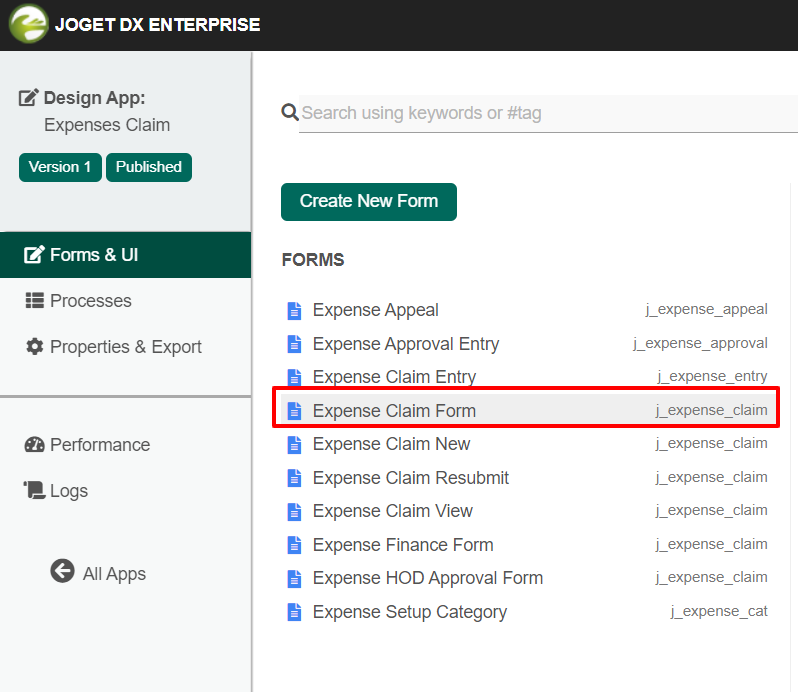Open the Expense HOD Approval Form

pyautogui.click(x=427, y=578)
